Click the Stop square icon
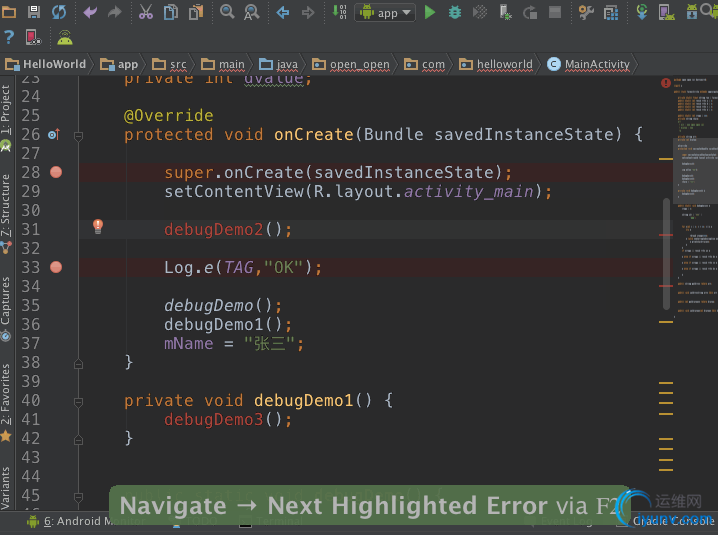This screenshot has width=718, height=535. pyautogui.click(x=555, y=12)
